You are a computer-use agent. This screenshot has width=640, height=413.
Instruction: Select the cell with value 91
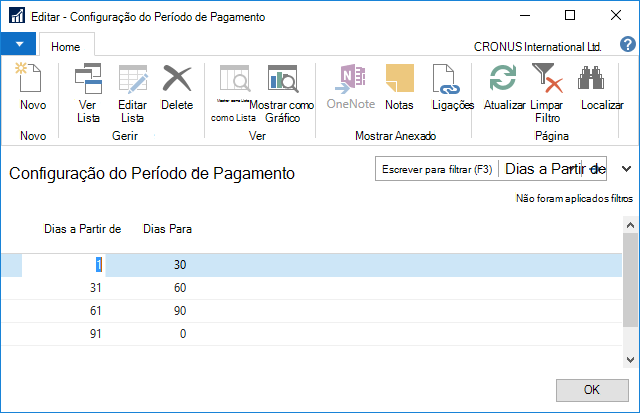[96, 333]
